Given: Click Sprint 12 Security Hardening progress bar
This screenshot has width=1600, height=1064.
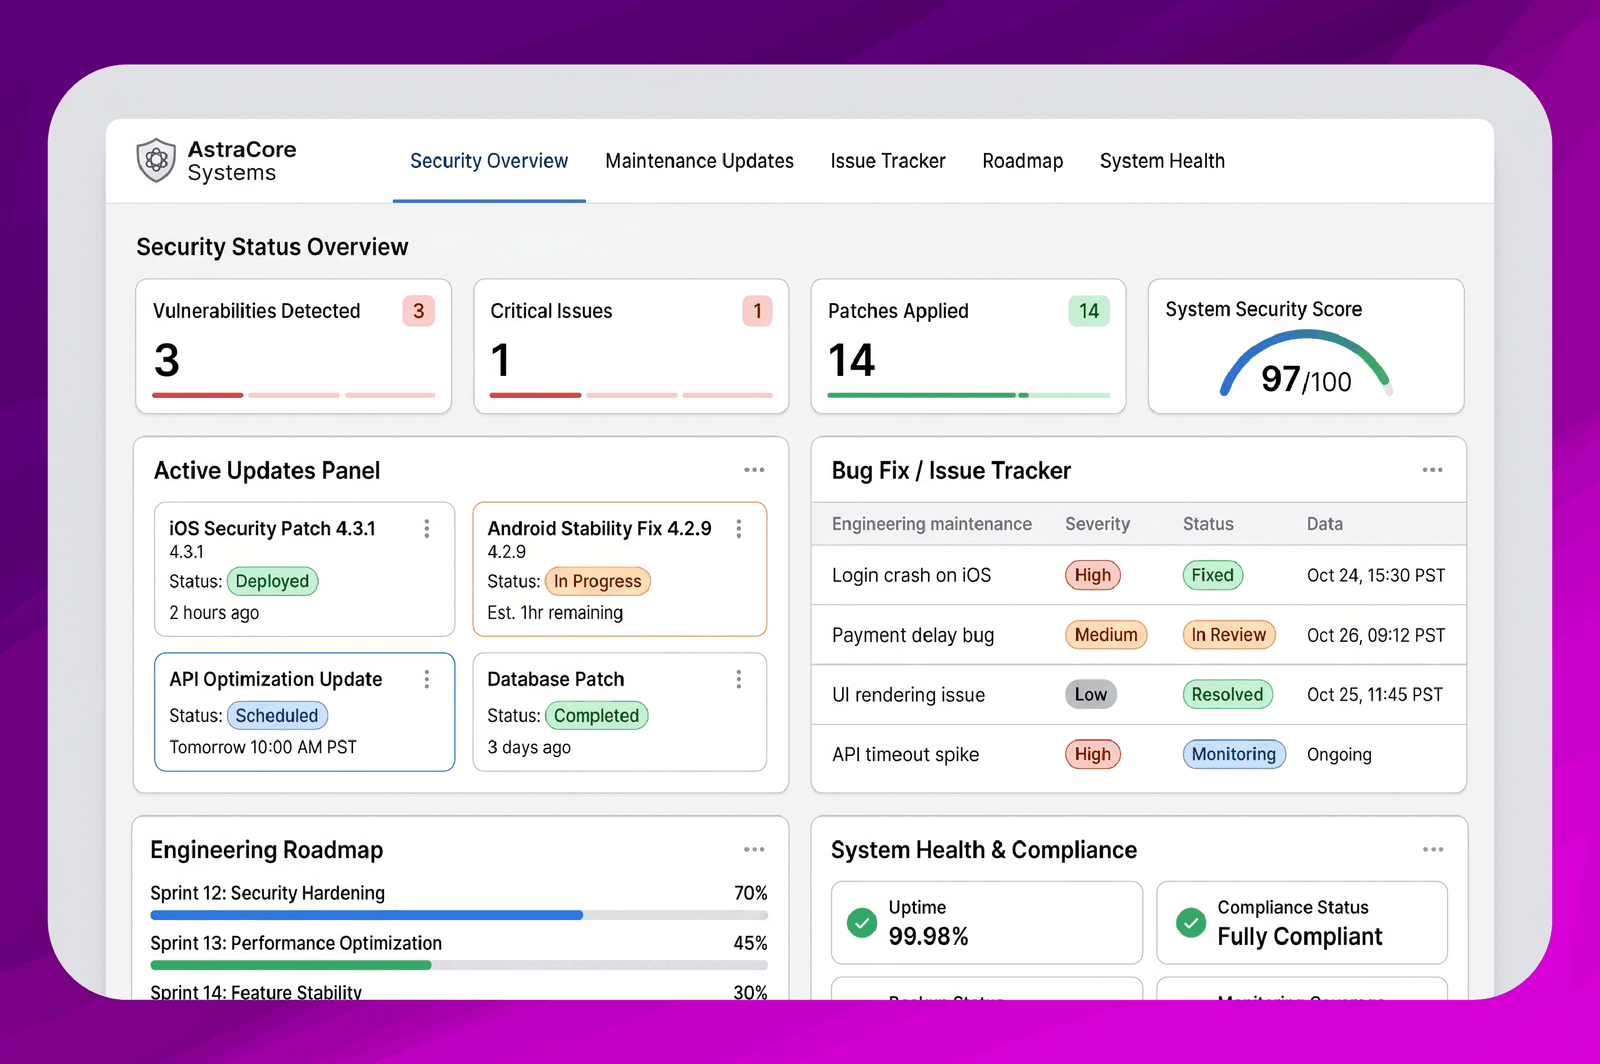Looking at the screenshot, I should coord(459,915).
